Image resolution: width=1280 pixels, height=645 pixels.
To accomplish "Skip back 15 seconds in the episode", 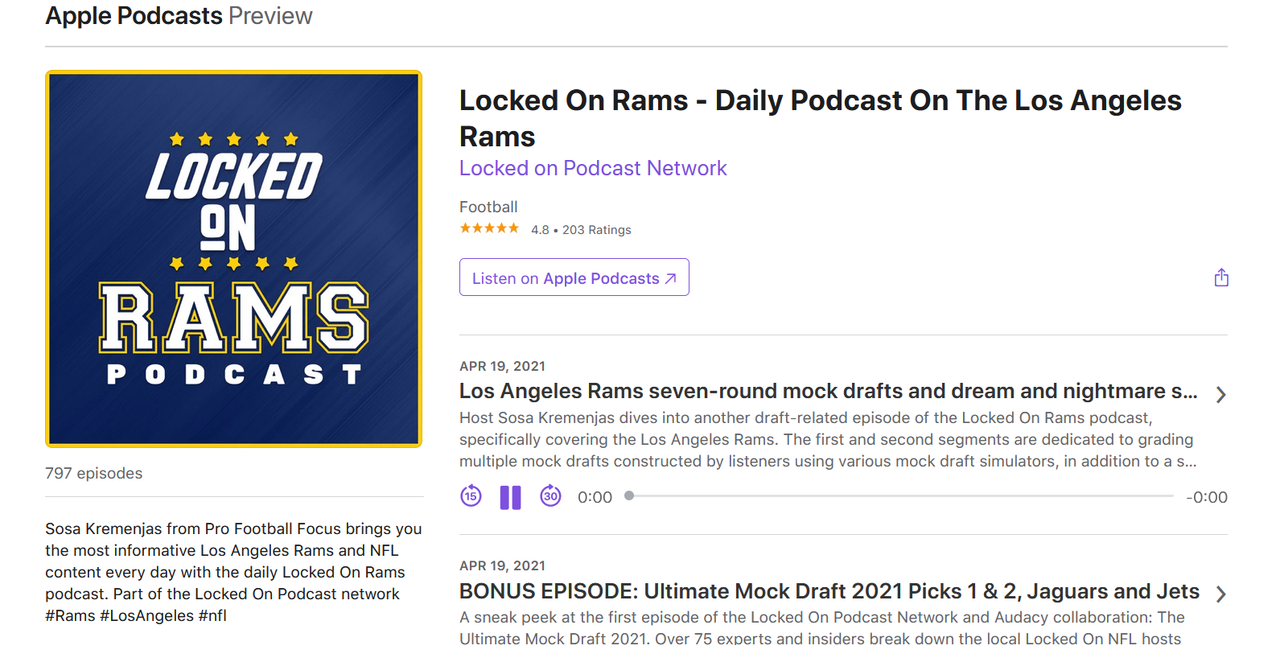I will (471, 496).
